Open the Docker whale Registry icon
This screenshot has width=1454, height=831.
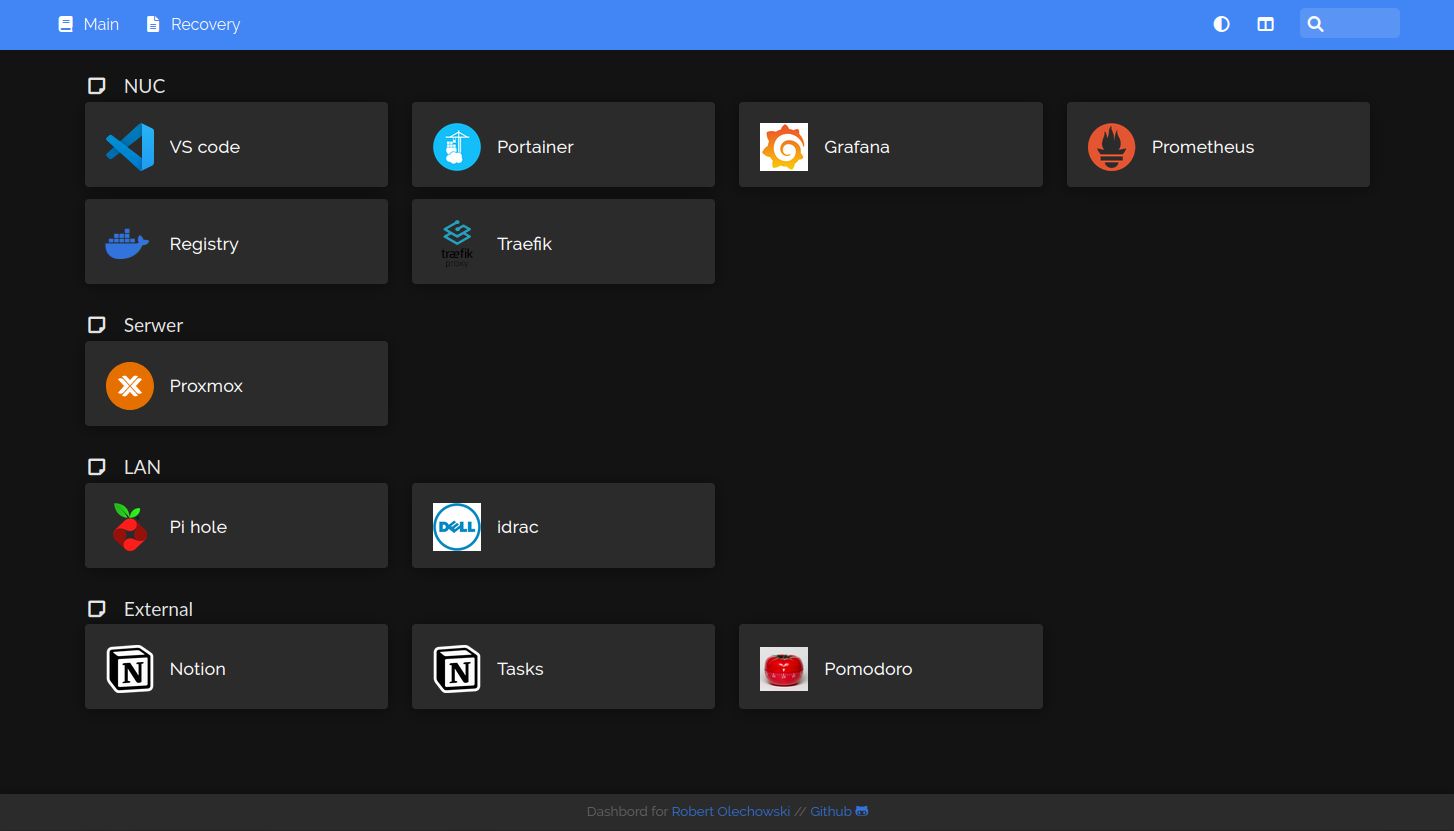click(128, 244)
